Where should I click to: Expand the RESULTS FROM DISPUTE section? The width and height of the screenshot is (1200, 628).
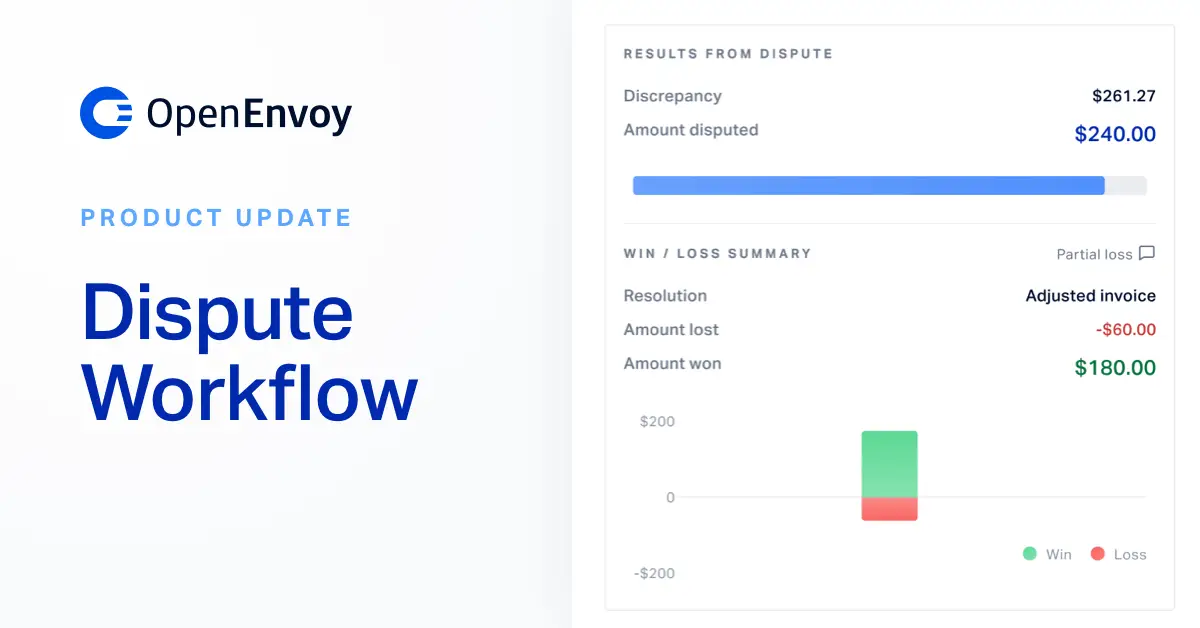[x=727, y=53]
